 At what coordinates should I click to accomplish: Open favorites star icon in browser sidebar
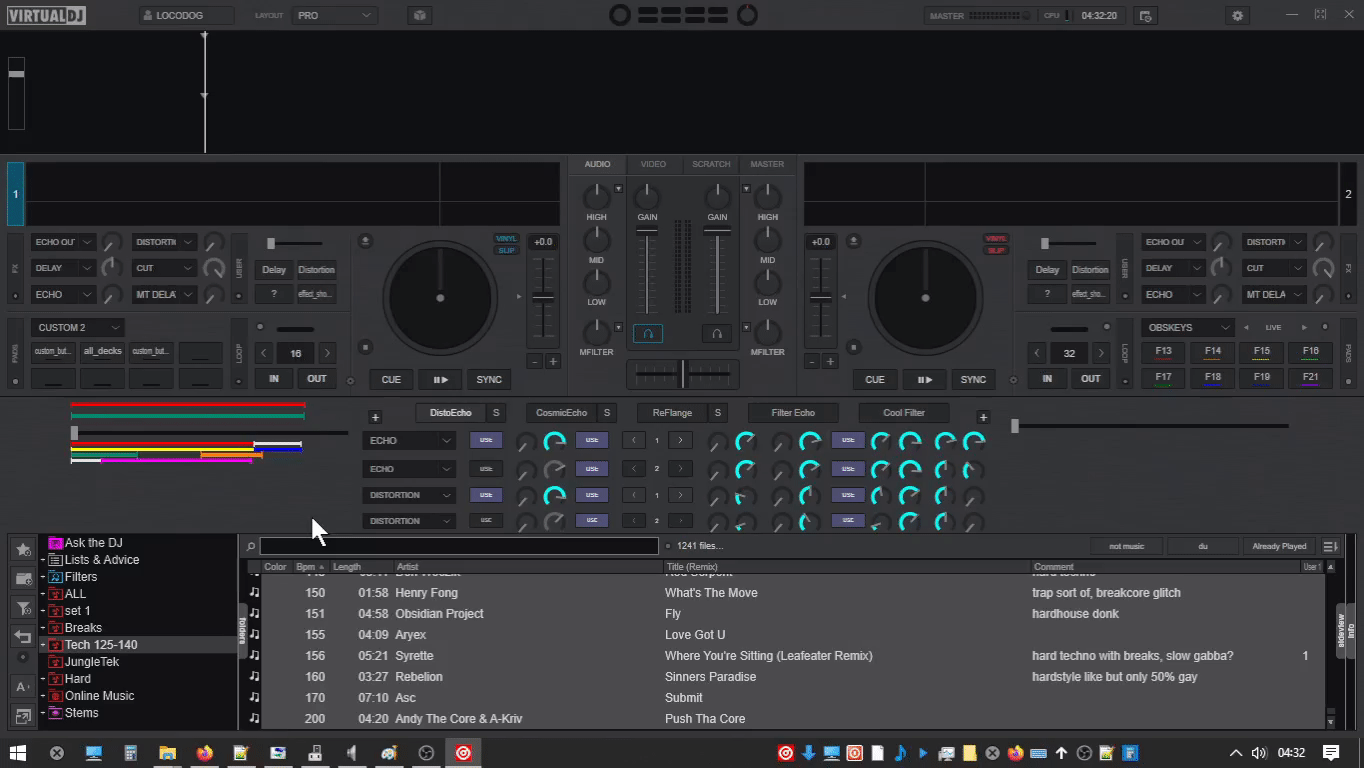click(x=23, y=550)
